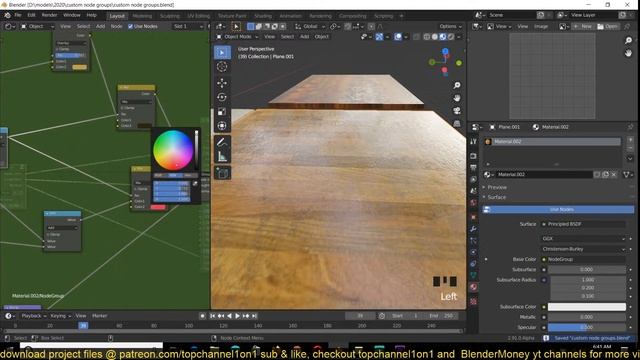Open the Render menu
Screen dimensions: 640x360
coord(49,15)
